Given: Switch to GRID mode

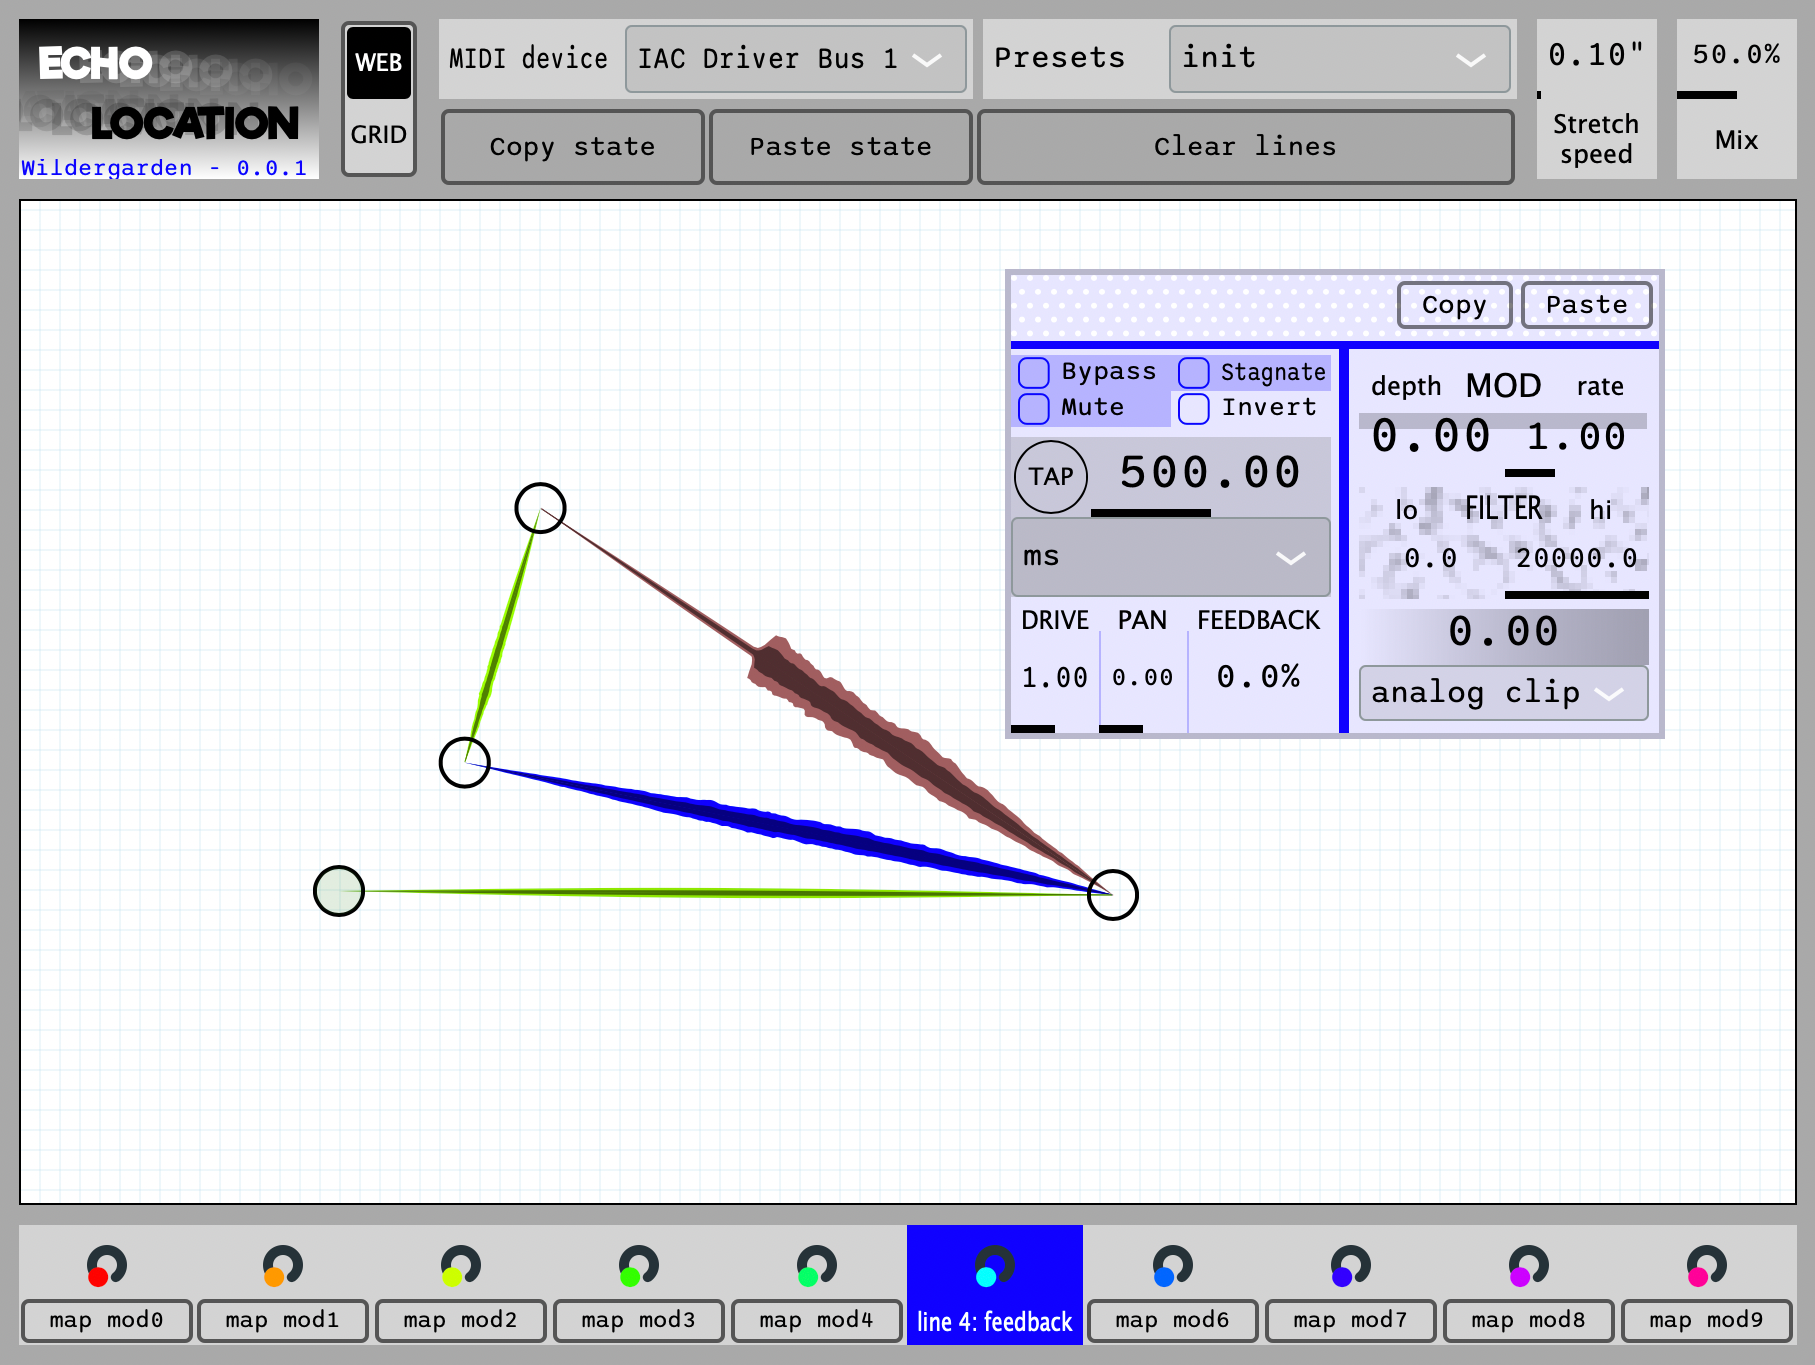Looking at the screenshot, I should click(378, 135).
